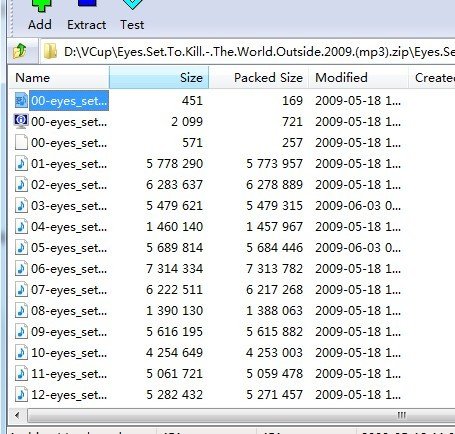Screen dimensions: 455x434
Task: Select info icon of 2 099-byte file
Action: point(21,121)
